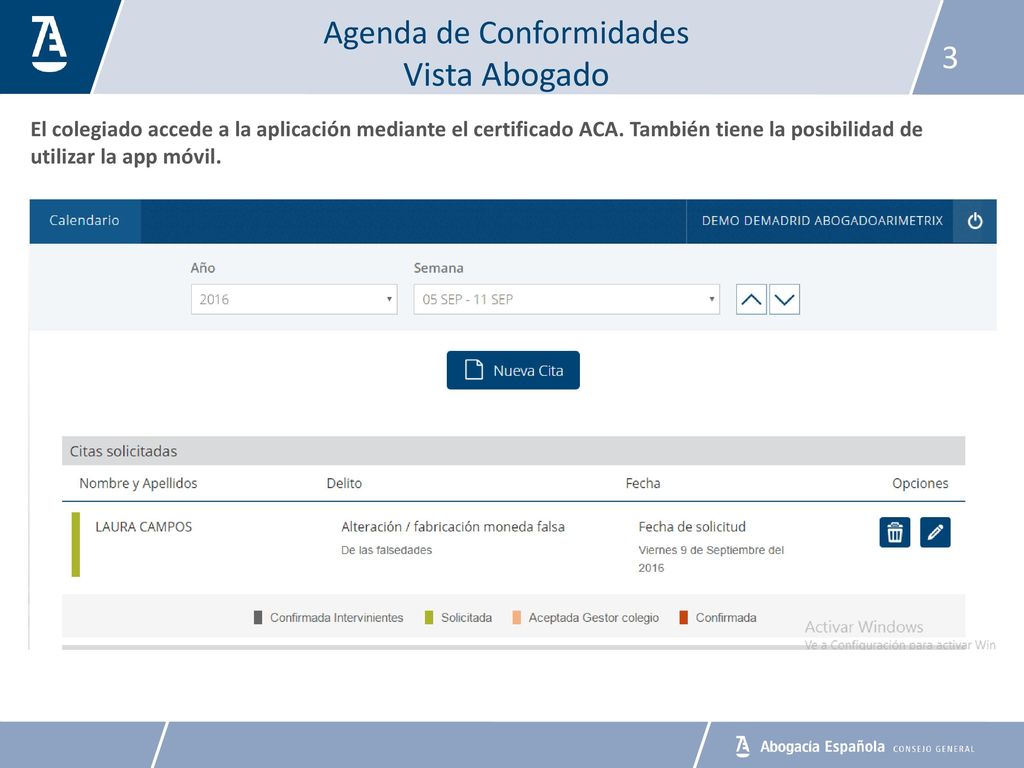Create a new appointment with Nueva Cita
The height and width of the screenshot is (768, 1024).
[513, 370]
